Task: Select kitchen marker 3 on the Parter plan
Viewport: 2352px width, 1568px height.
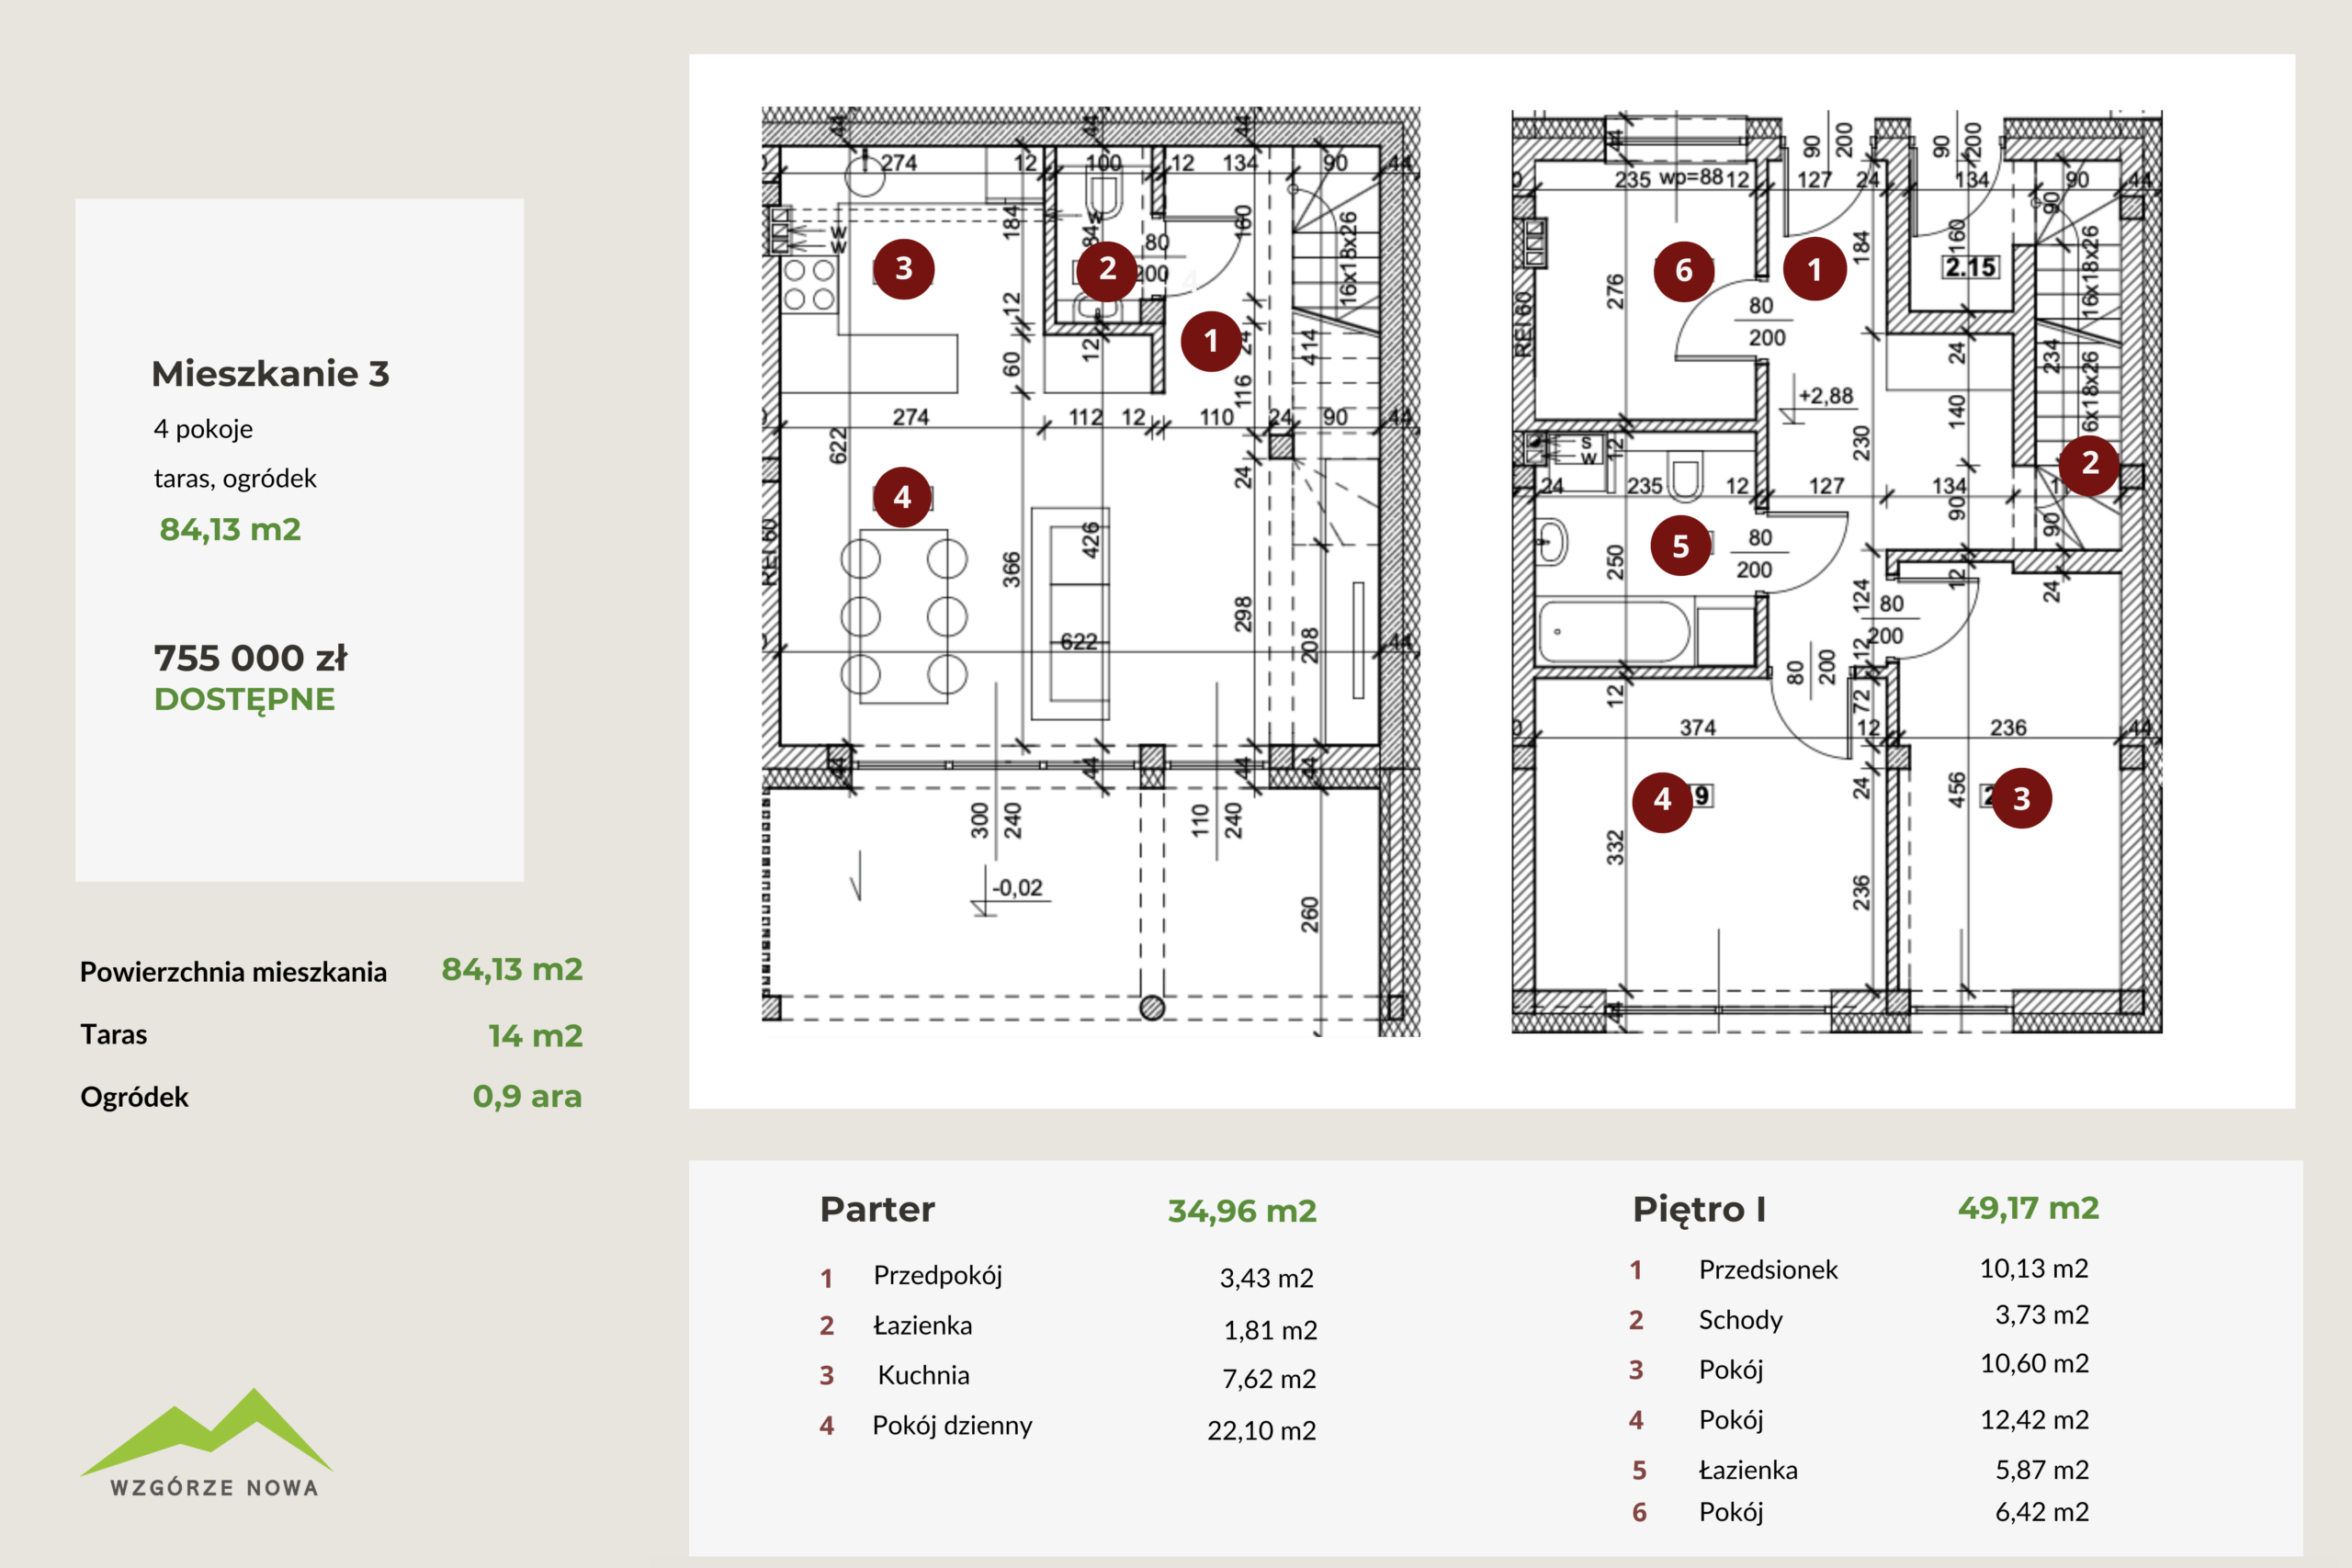Action: [x=903, y=268]
